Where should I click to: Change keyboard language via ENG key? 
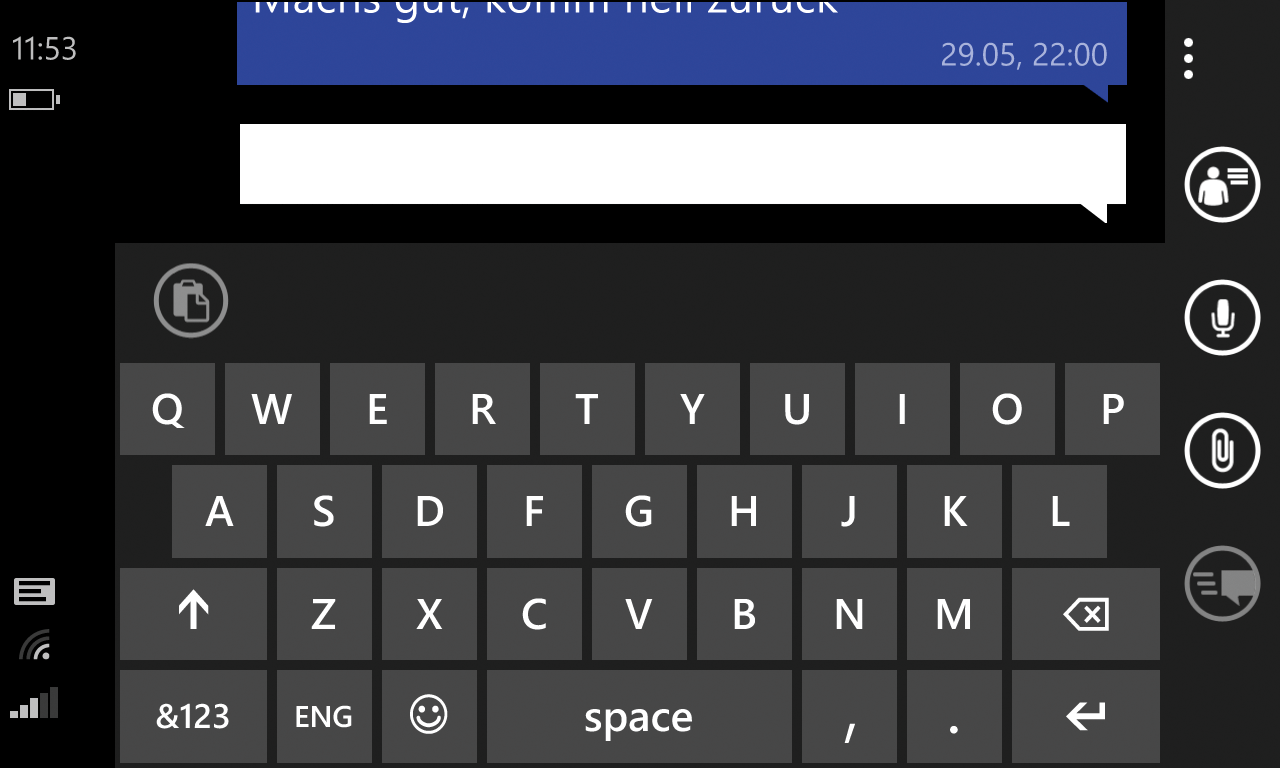click(x=324, y=716)
